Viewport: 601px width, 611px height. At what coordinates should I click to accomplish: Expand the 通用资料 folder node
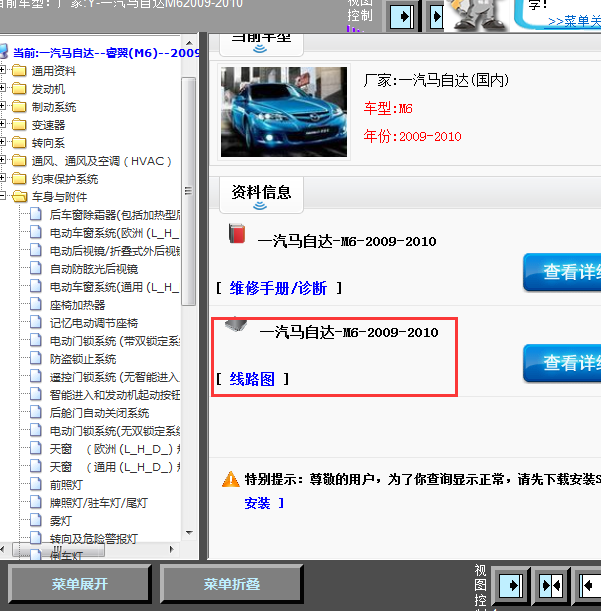[2, 70]
